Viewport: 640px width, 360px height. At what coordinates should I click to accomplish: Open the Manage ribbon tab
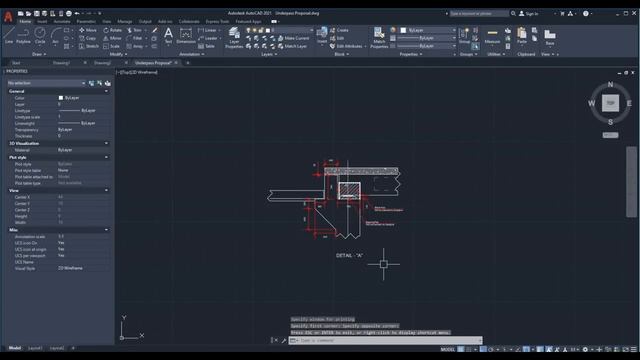pyautogui.click(x=124, y=21)
